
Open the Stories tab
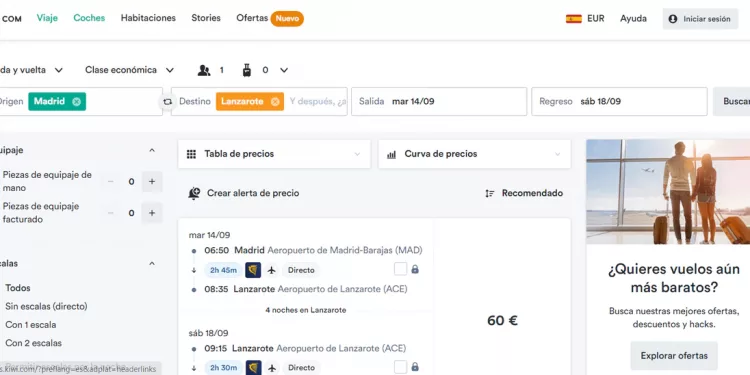point(206,18)
